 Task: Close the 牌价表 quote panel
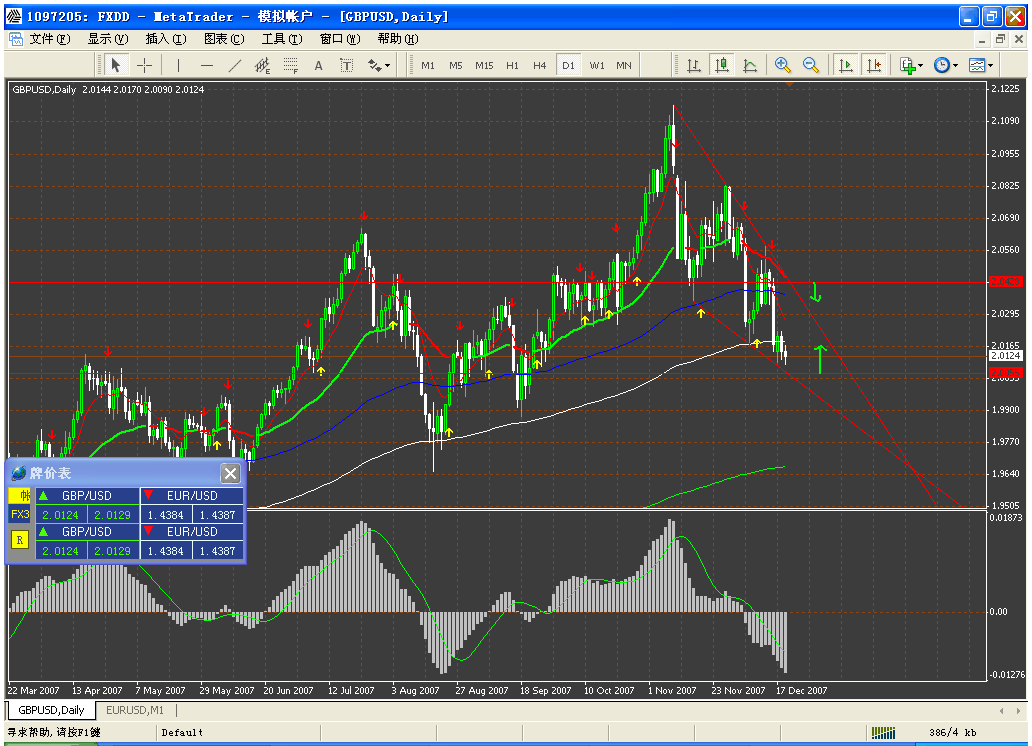coord(230,474)
